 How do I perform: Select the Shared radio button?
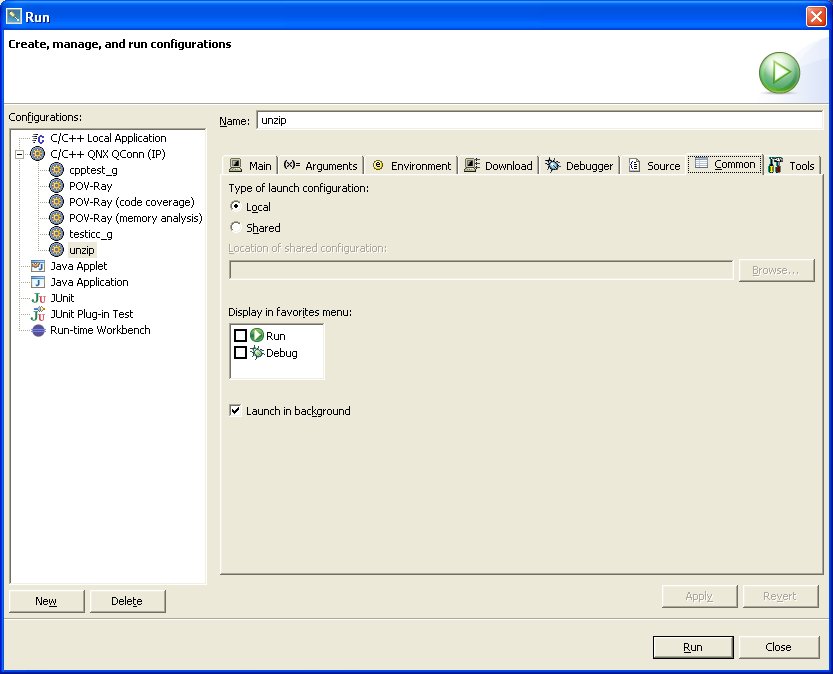[x=236, y=228]
